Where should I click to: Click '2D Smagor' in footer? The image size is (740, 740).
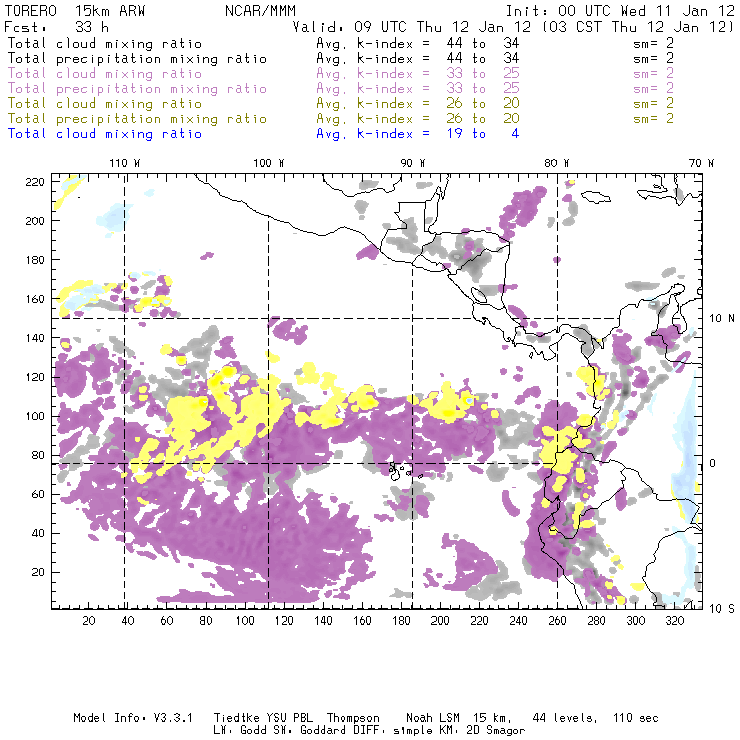click(x=496, y=731)
